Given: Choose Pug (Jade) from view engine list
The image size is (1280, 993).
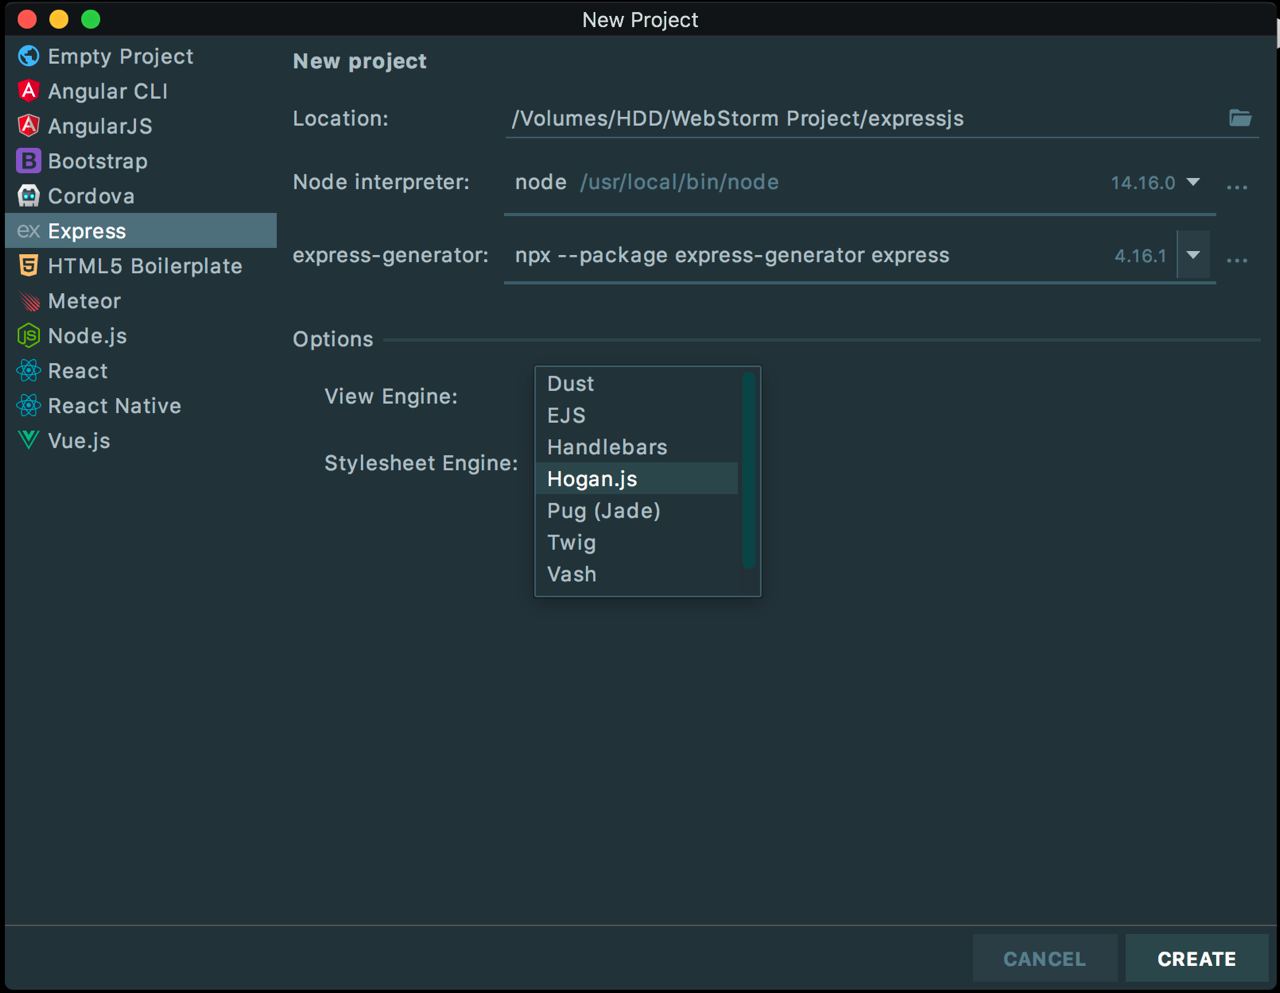Looking at the screenshot, I should pyautogui.click(x=604, y=511).
